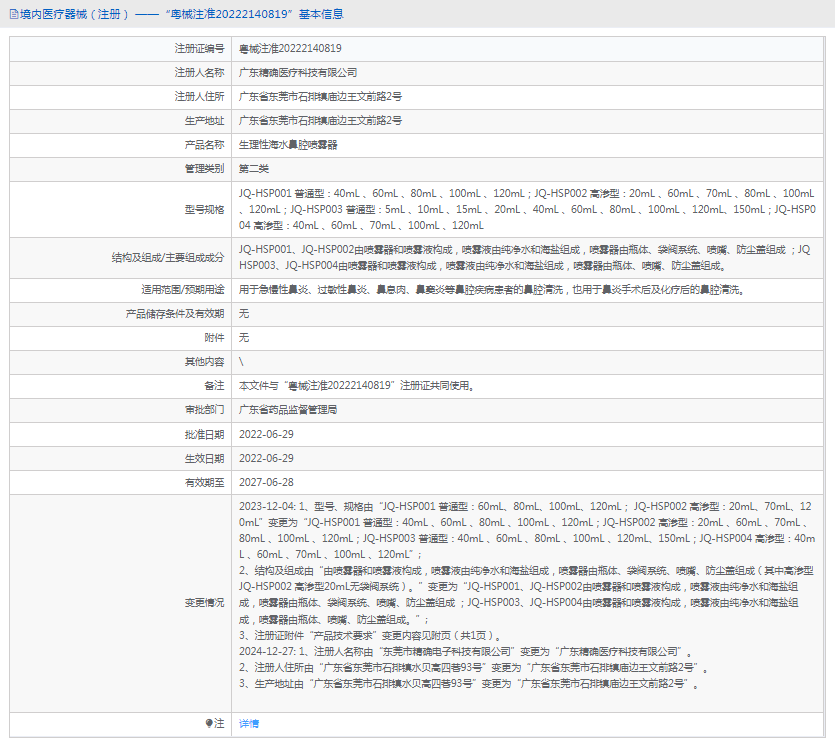The width and height of the screenshot is (835, 746).
Task: Click the 型号规格 label cell
Action: [x=120, y=209]
